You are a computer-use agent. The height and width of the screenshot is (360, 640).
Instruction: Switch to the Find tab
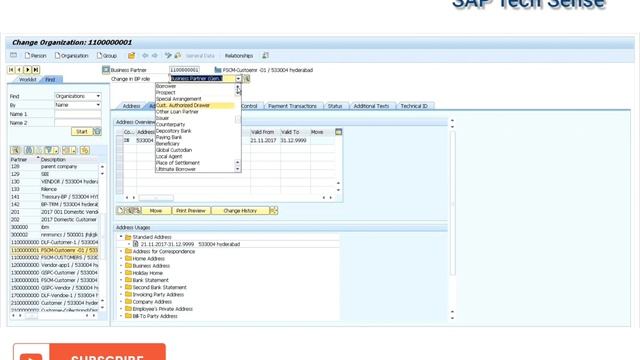click(51, 80)
